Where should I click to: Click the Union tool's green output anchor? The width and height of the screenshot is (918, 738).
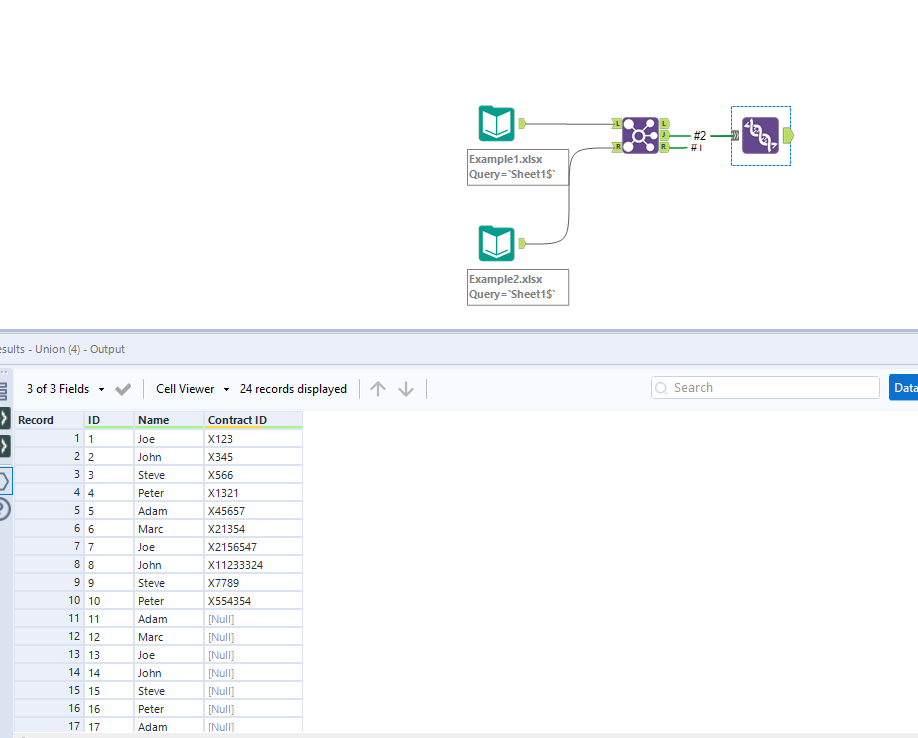click(788, 135)
